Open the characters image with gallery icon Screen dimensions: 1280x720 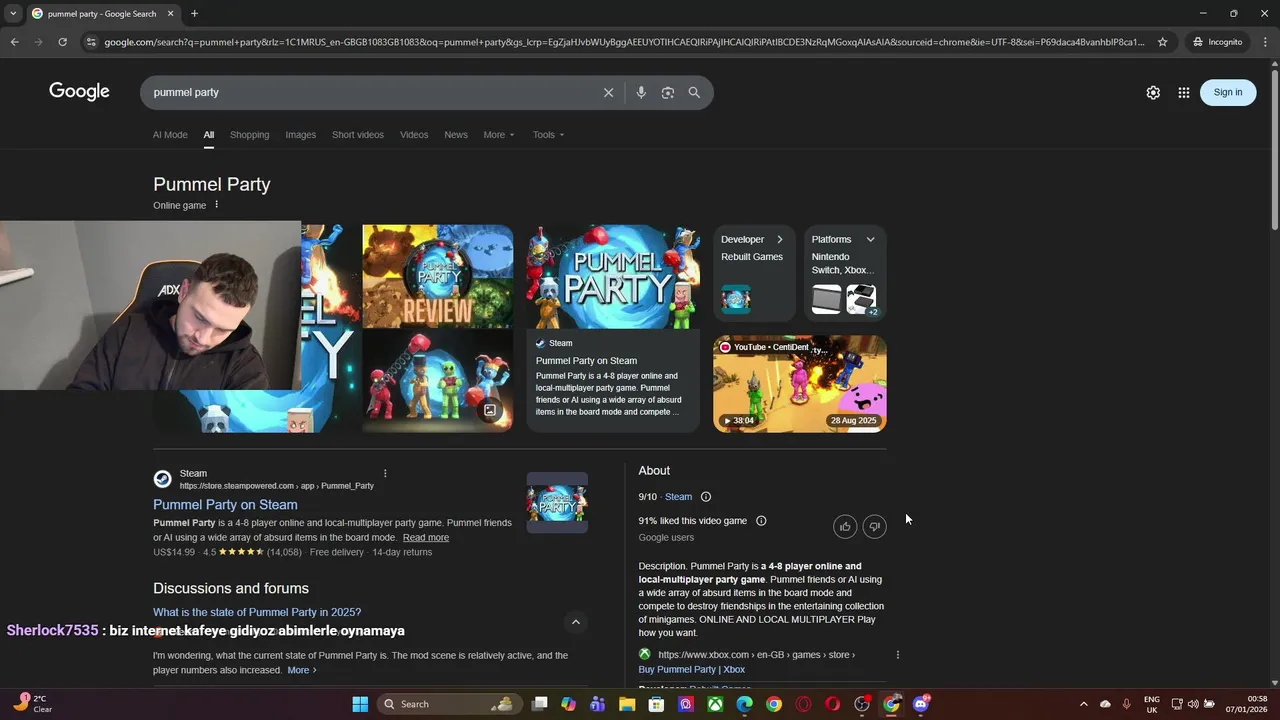click(438, 381)
